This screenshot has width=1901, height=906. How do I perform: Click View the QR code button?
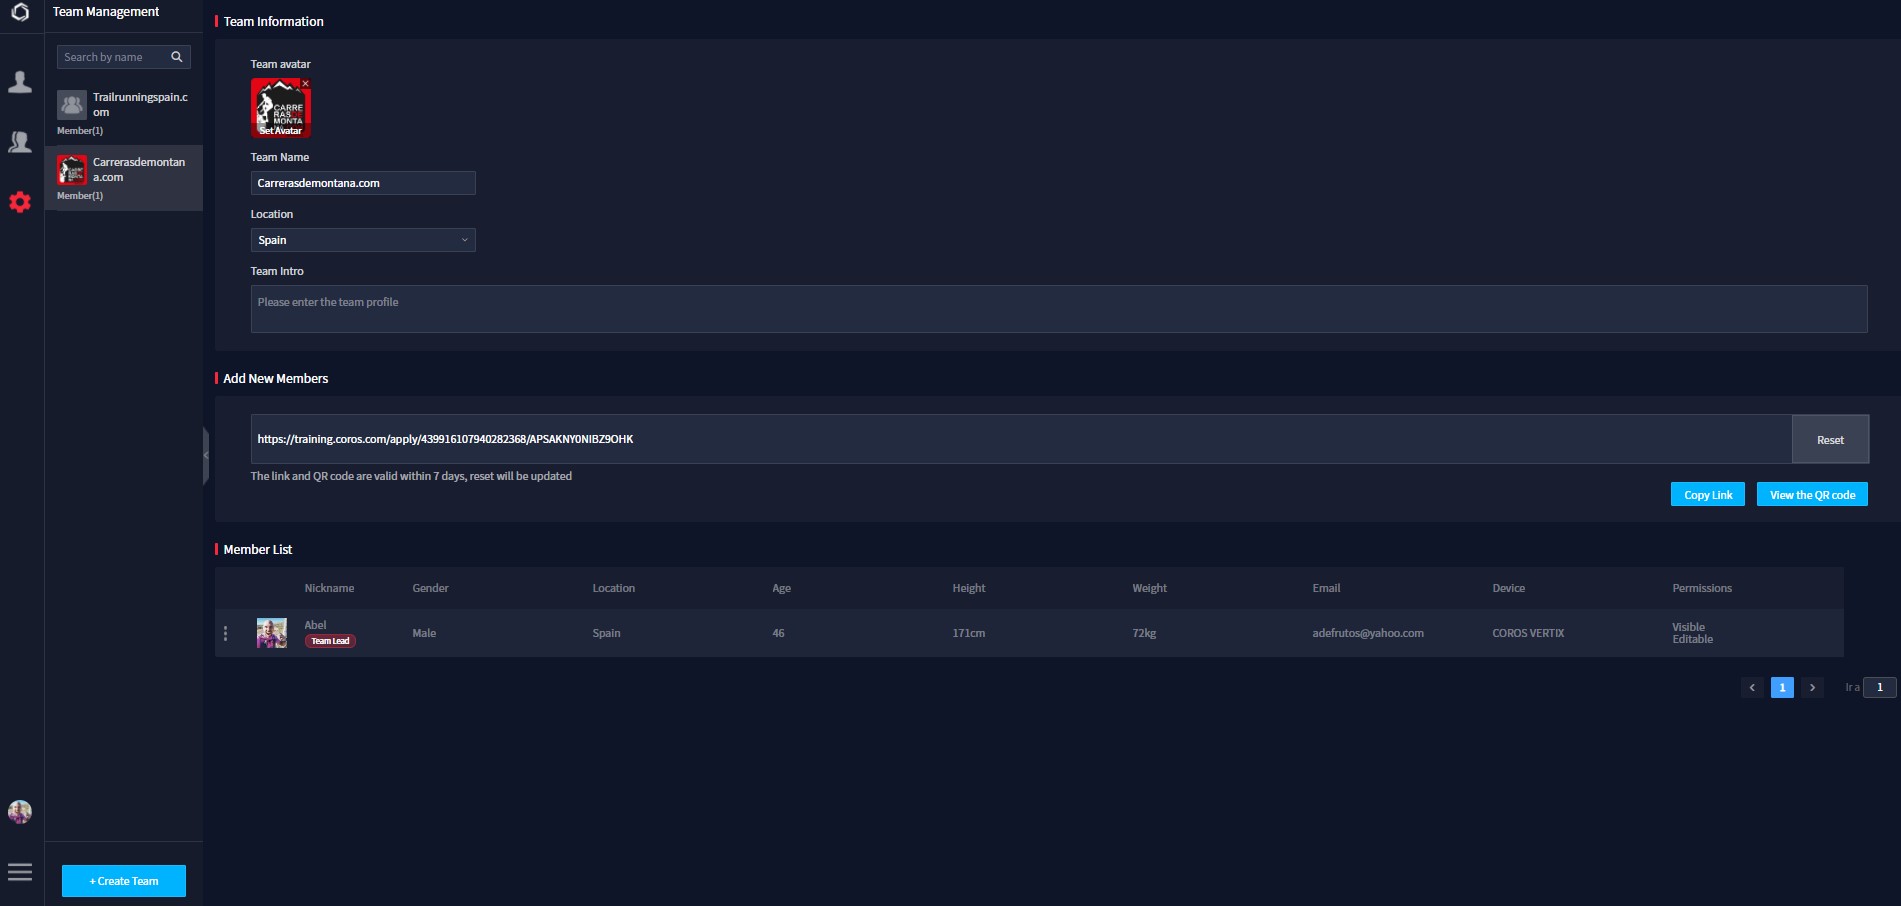tap(1811, 495)
